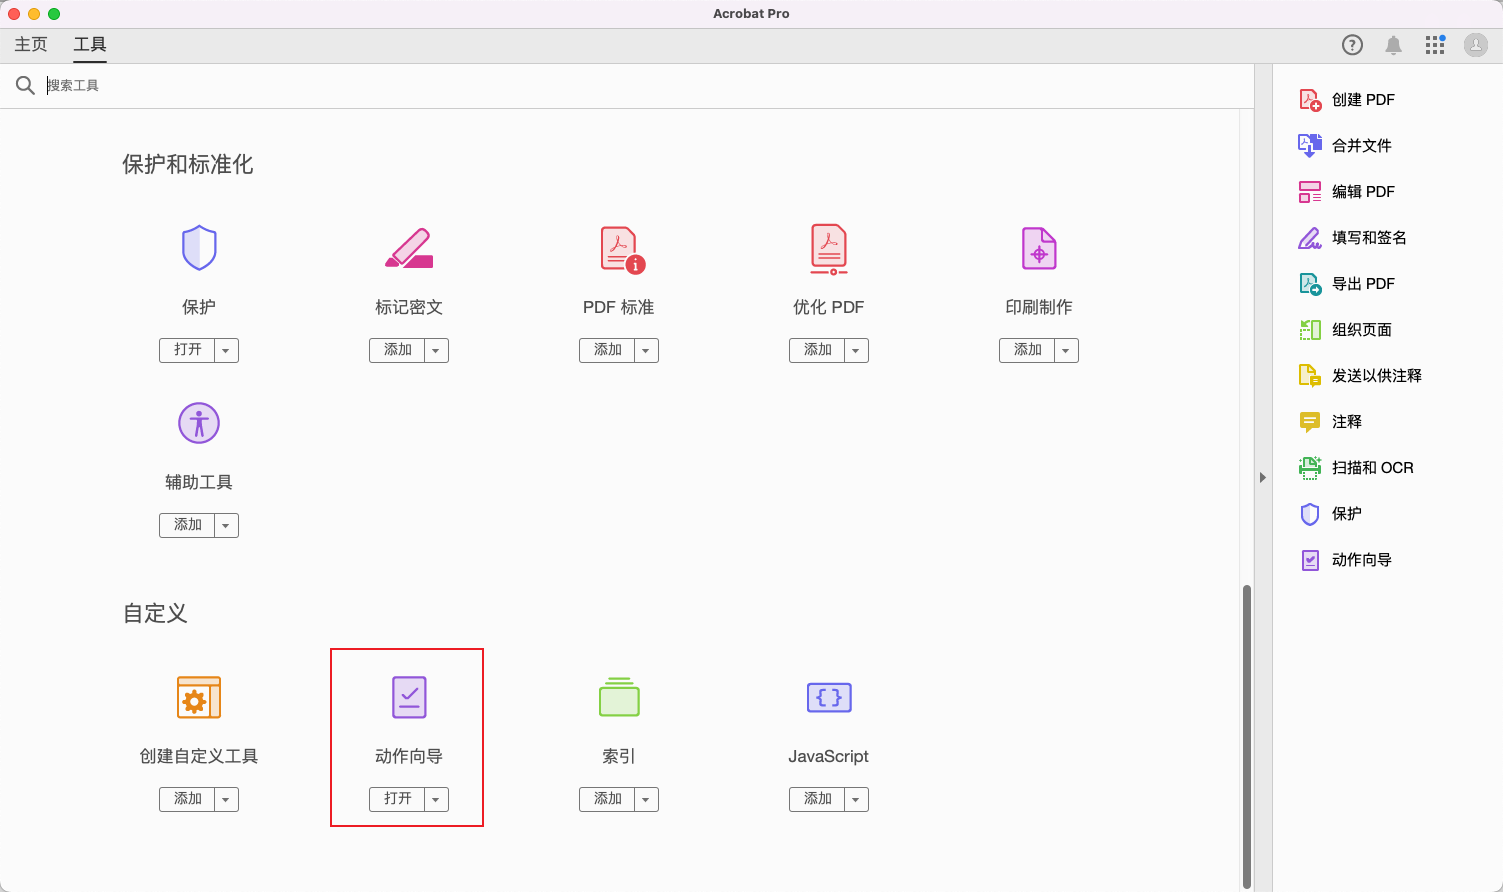1503x892 pixels.
Task: Click the 扫描和 OCR sidebar icon
Action: click(1310, 468)
